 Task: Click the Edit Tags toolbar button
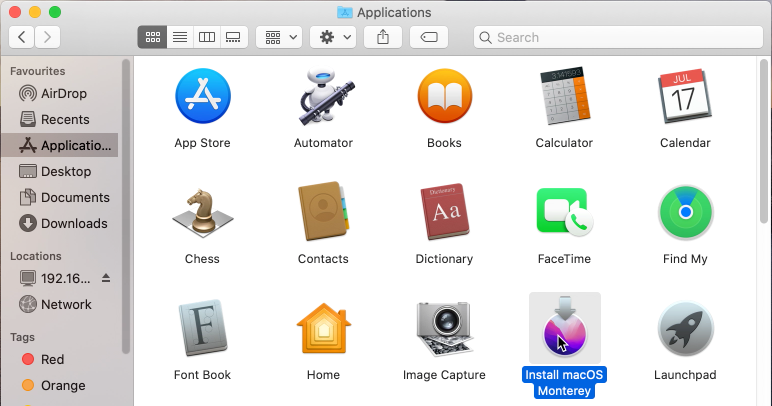tap(429, 37)
